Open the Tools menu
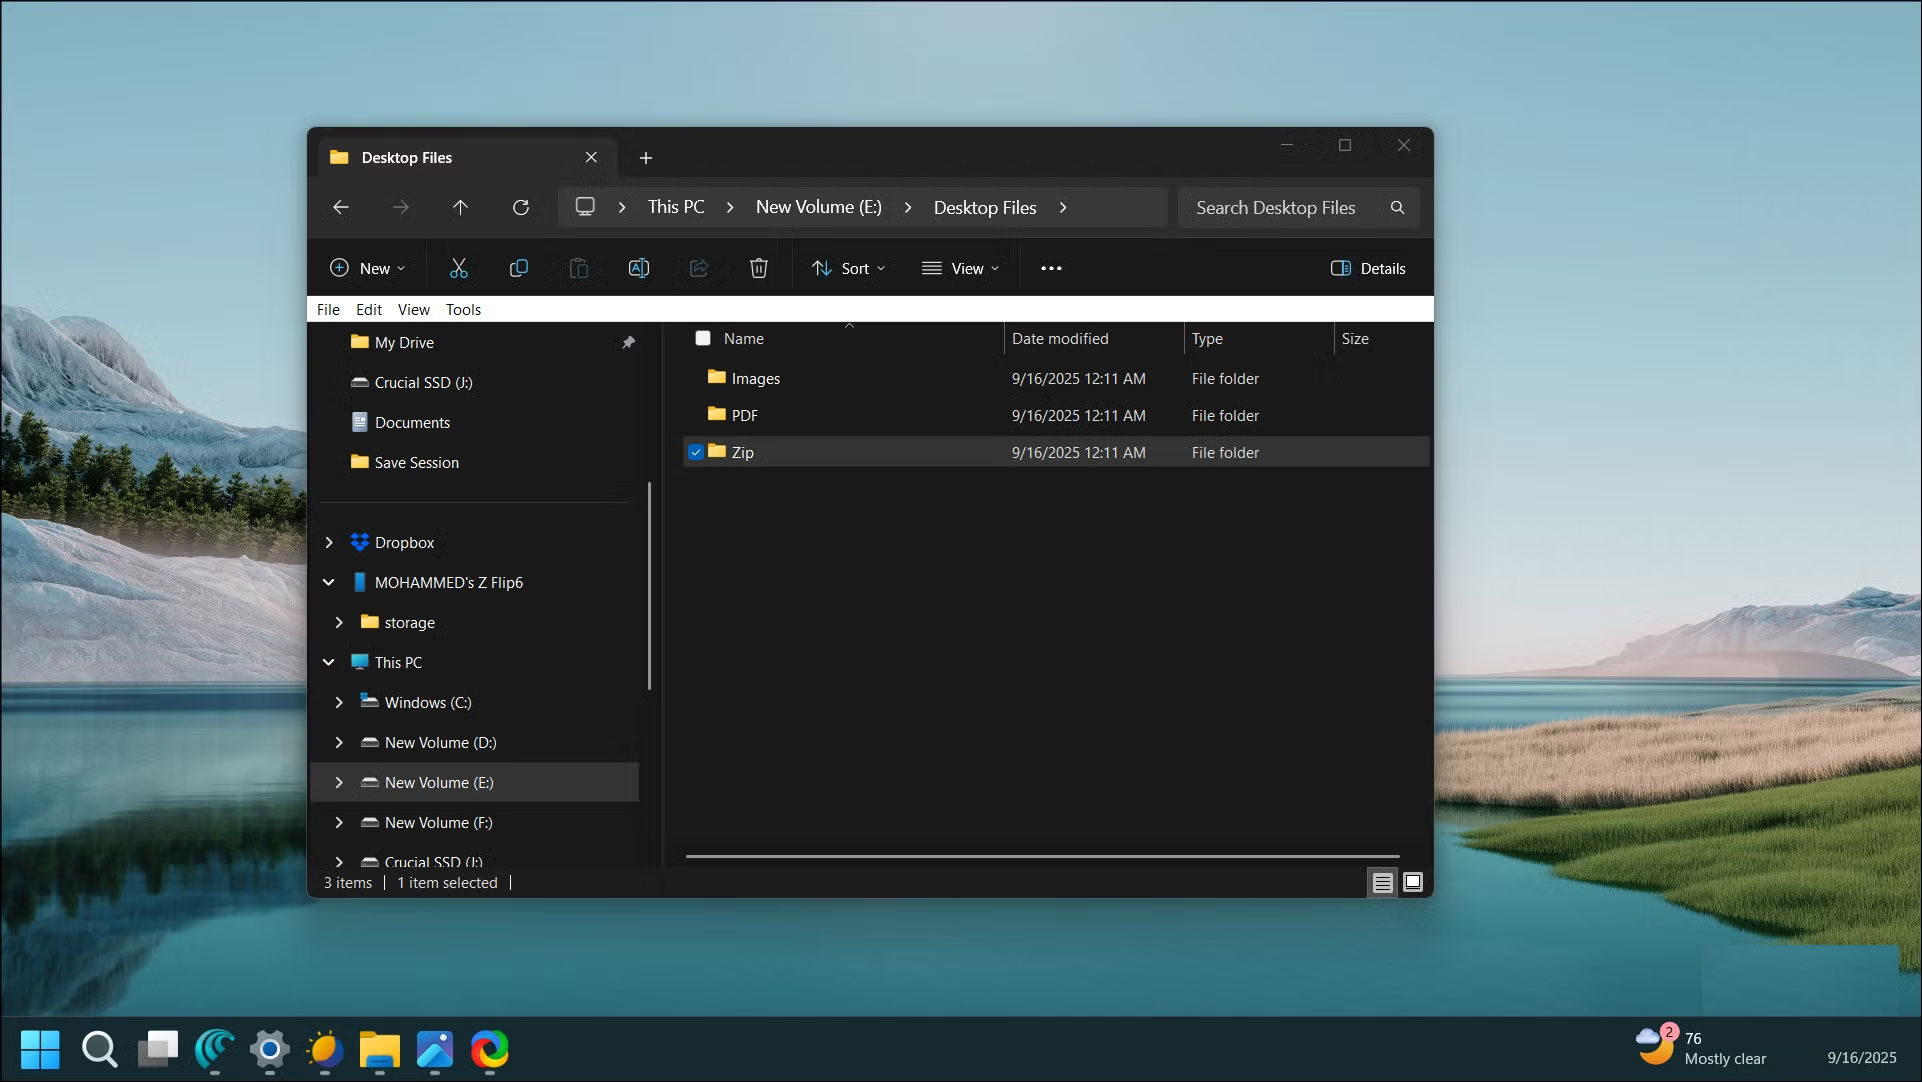The image size is (1922, 1082). (x=463, y=309)
